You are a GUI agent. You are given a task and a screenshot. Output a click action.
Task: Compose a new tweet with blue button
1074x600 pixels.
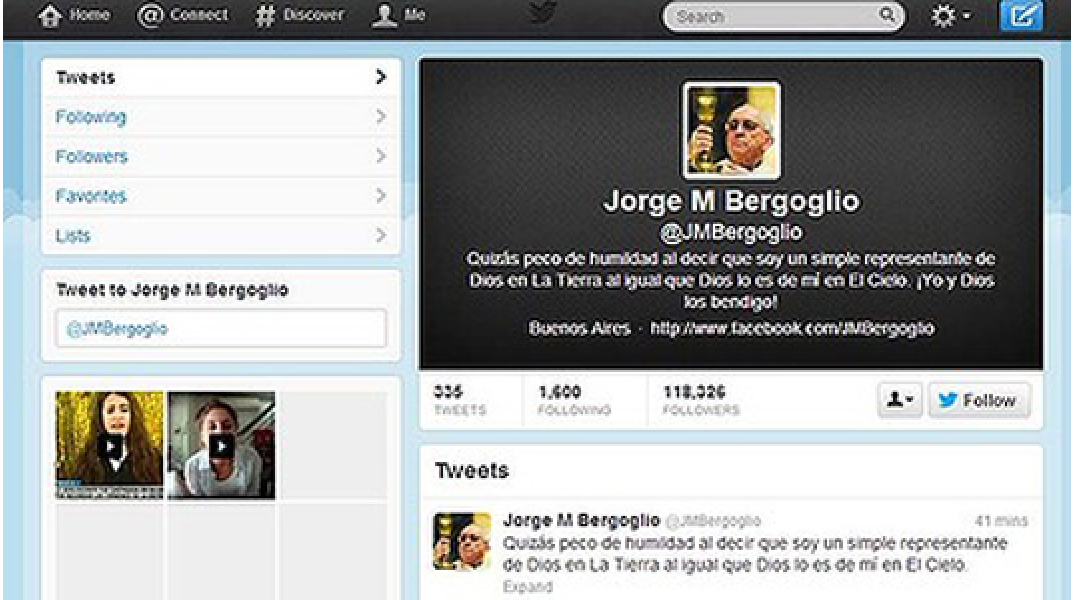(x=1021, y=17)
